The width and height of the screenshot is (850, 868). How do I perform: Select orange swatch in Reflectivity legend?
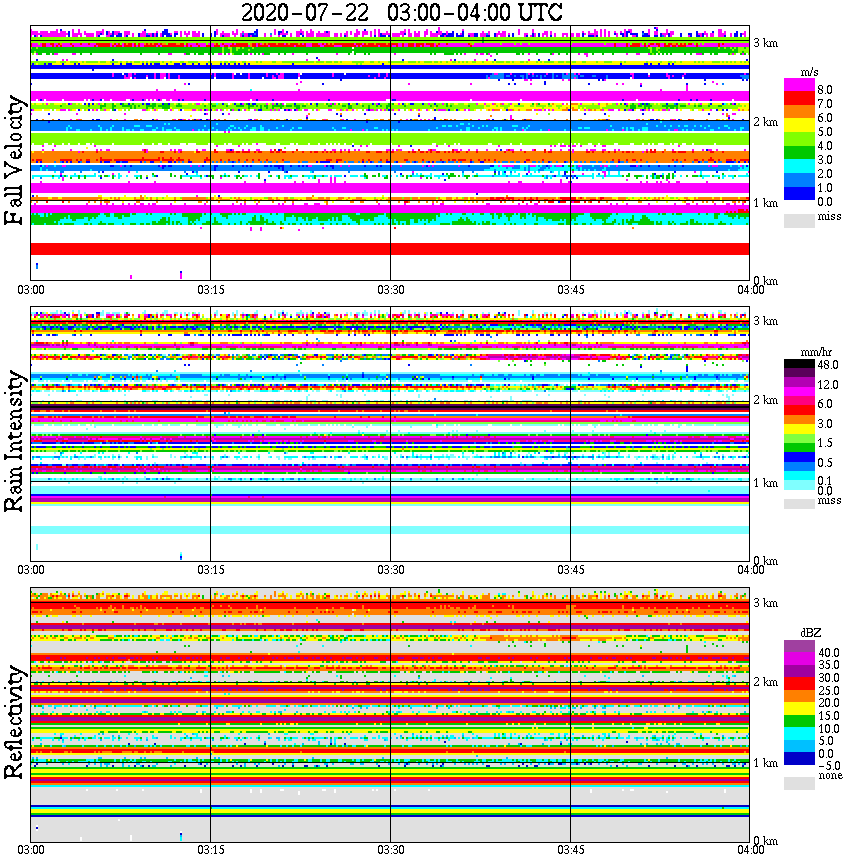click(x=799, y=696)
